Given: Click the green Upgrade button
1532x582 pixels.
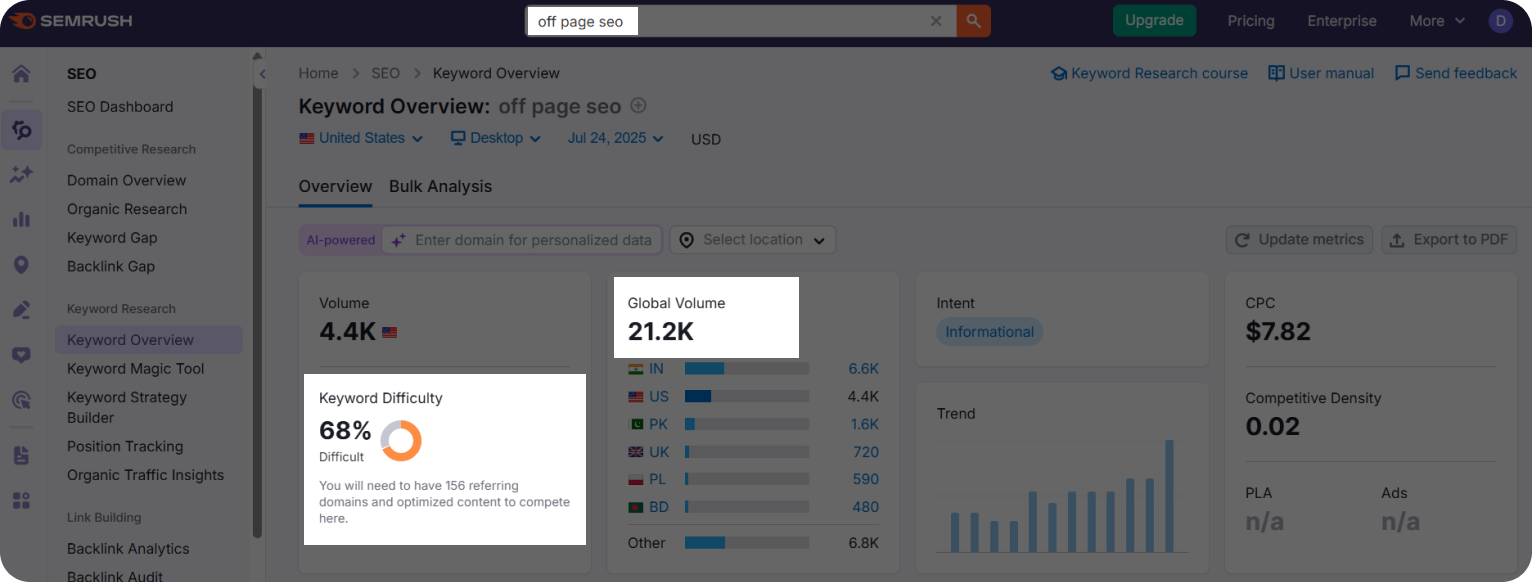Looking at the screenshot, I should 1154,21.
